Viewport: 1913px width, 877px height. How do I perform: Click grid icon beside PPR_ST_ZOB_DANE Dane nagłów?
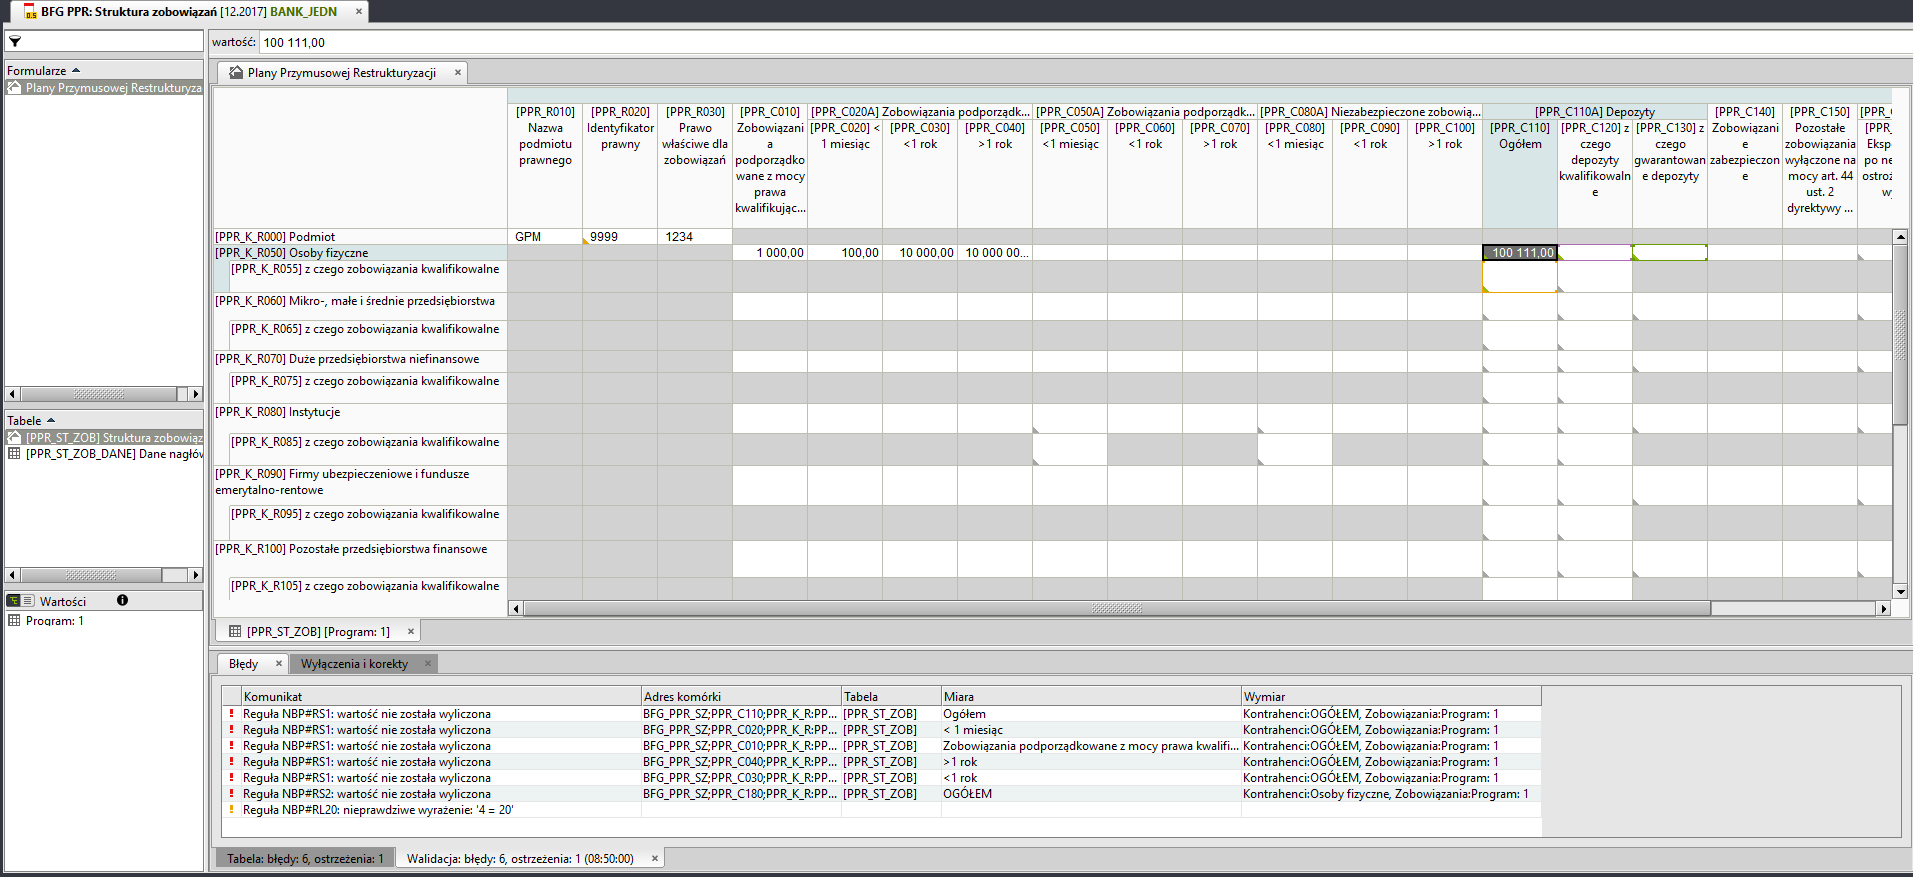coord(14,454)
